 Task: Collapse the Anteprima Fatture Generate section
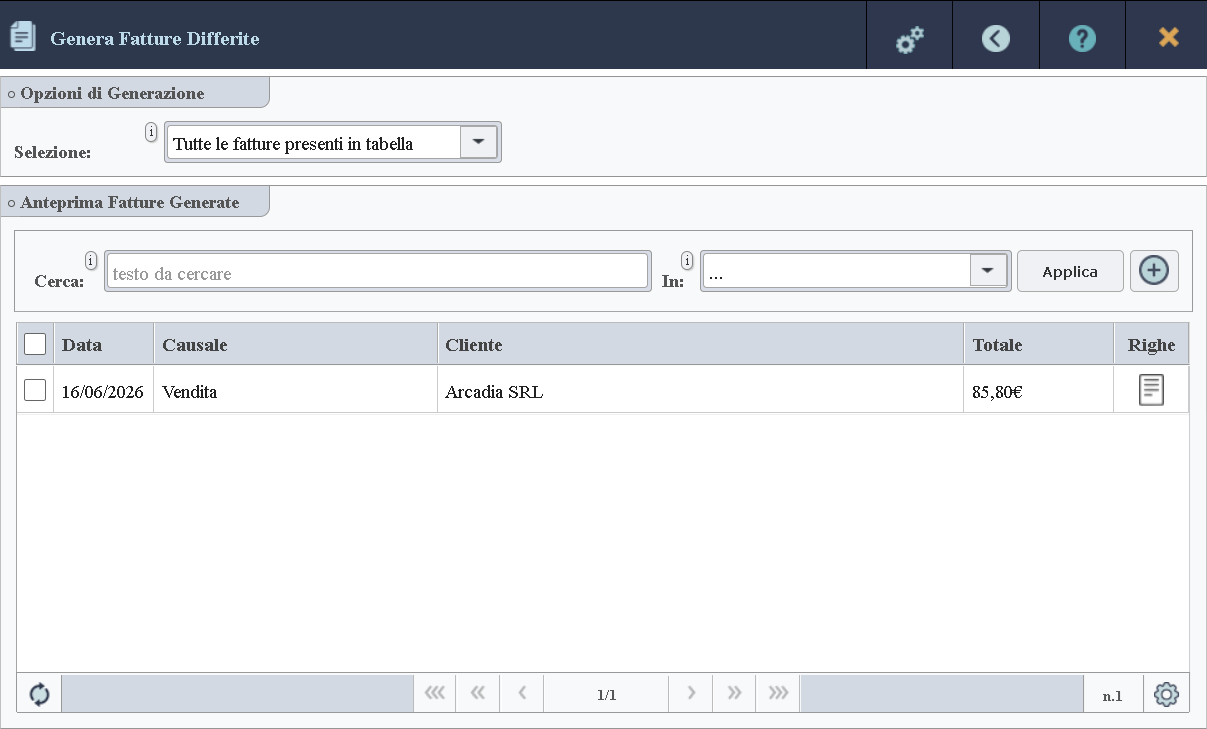(134, 202)
